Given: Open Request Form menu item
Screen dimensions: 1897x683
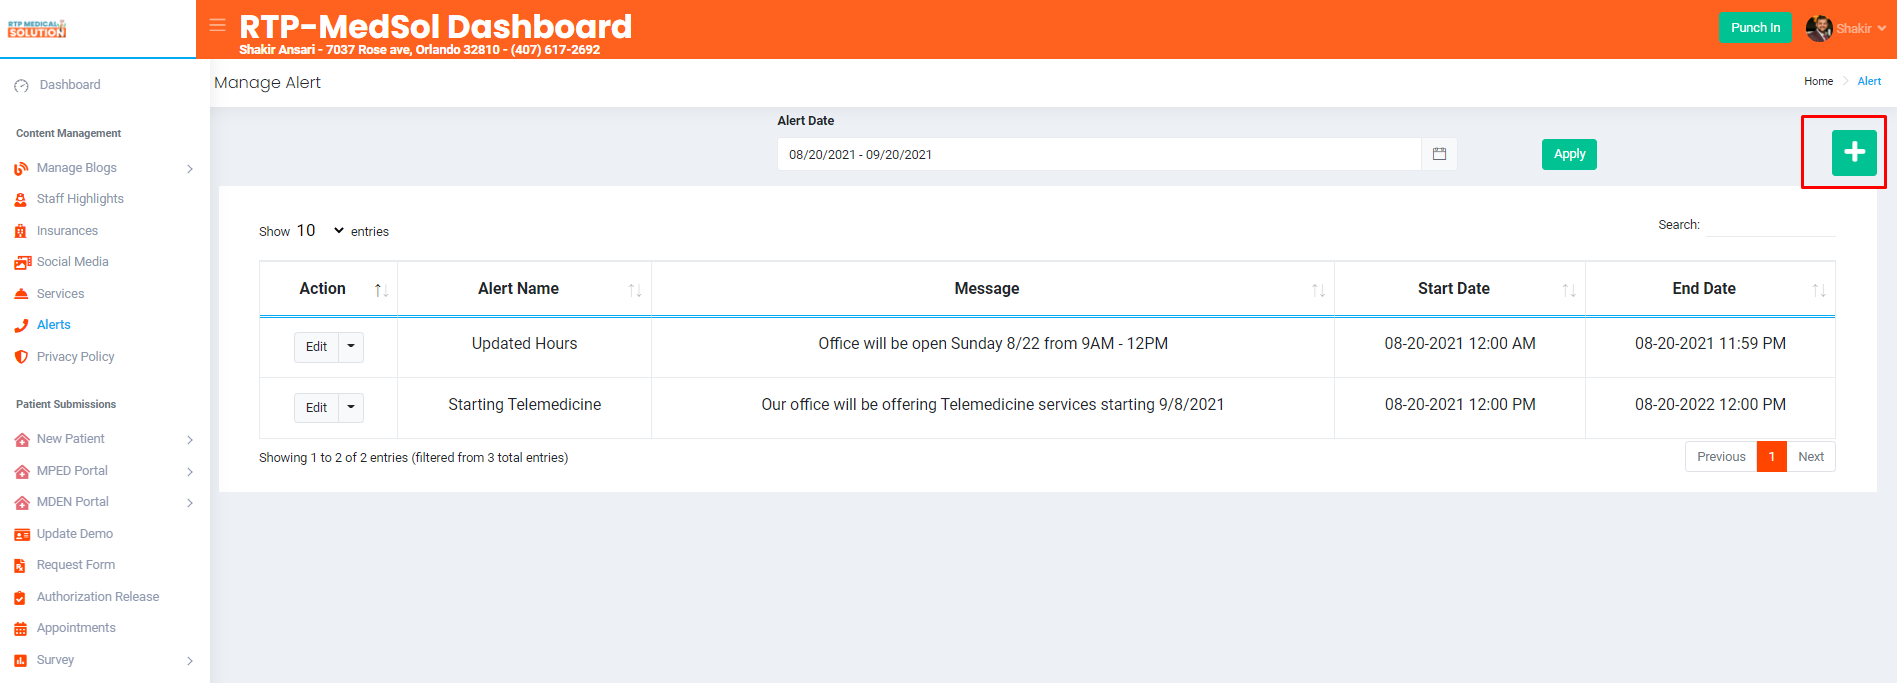Looking at the screenshot, I should click(x=76, y=565).
